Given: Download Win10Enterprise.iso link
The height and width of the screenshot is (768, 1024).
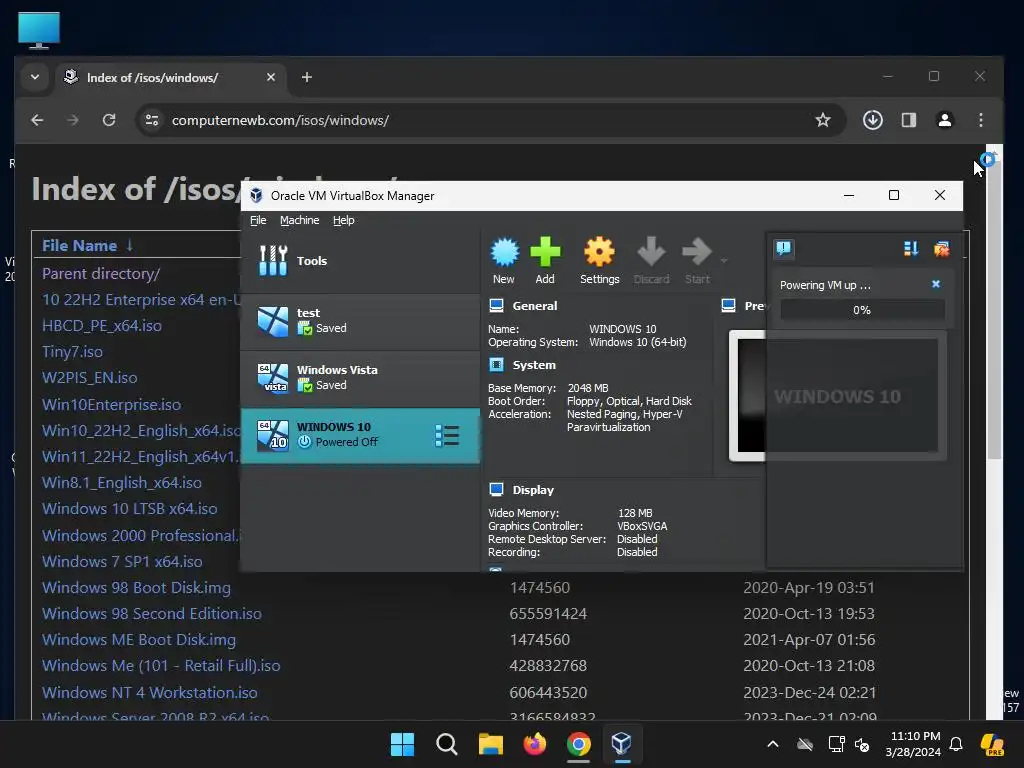Looking at the screenshot, I should [112, 405].
